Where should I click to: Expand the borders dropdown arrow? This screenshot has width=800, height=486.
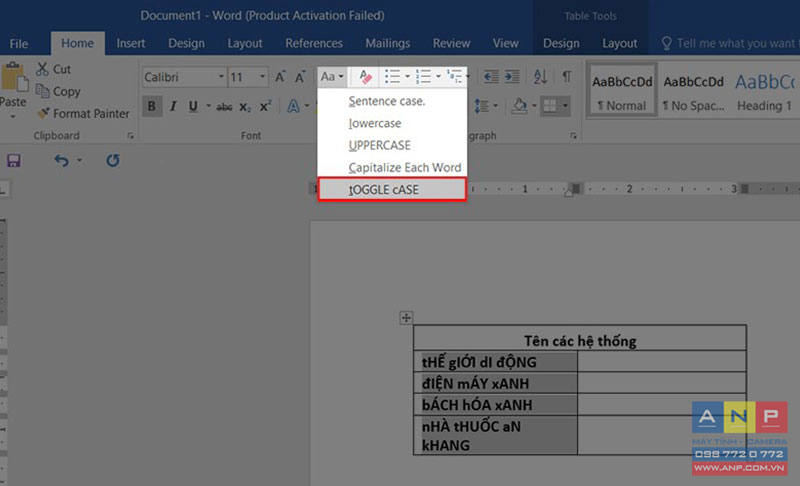565,106
